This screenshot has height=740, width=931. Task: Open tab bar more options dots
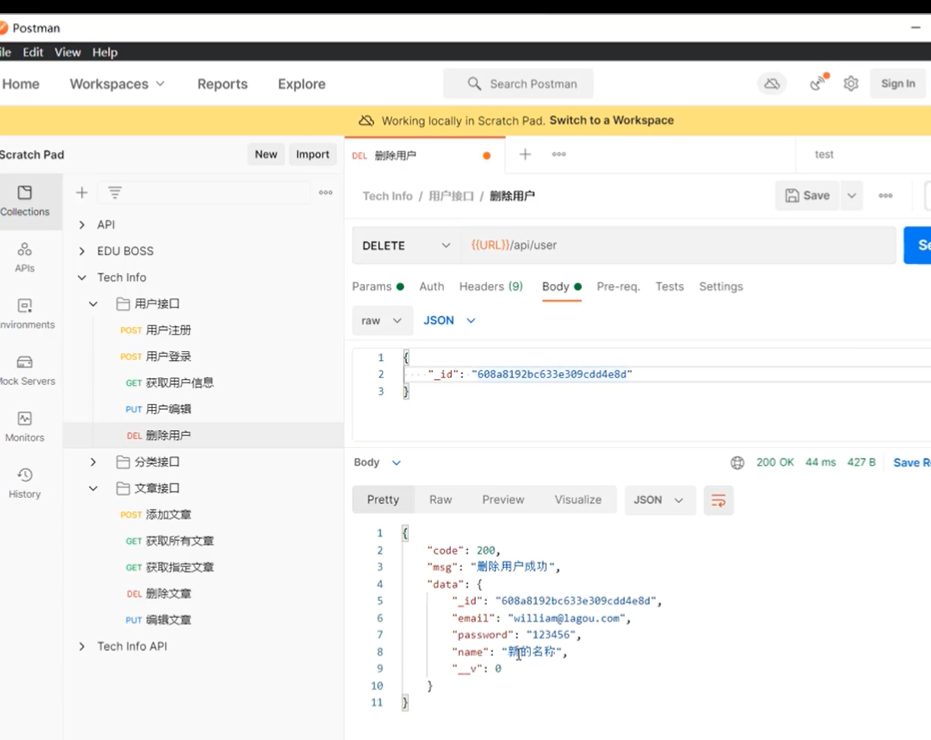(x=559, y=154)
